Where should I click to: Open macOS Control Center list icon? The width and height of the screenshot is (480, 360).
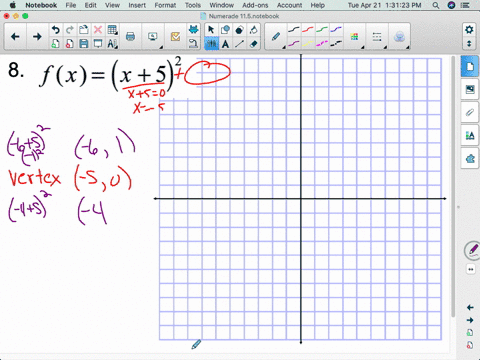(x=465, y=5)
